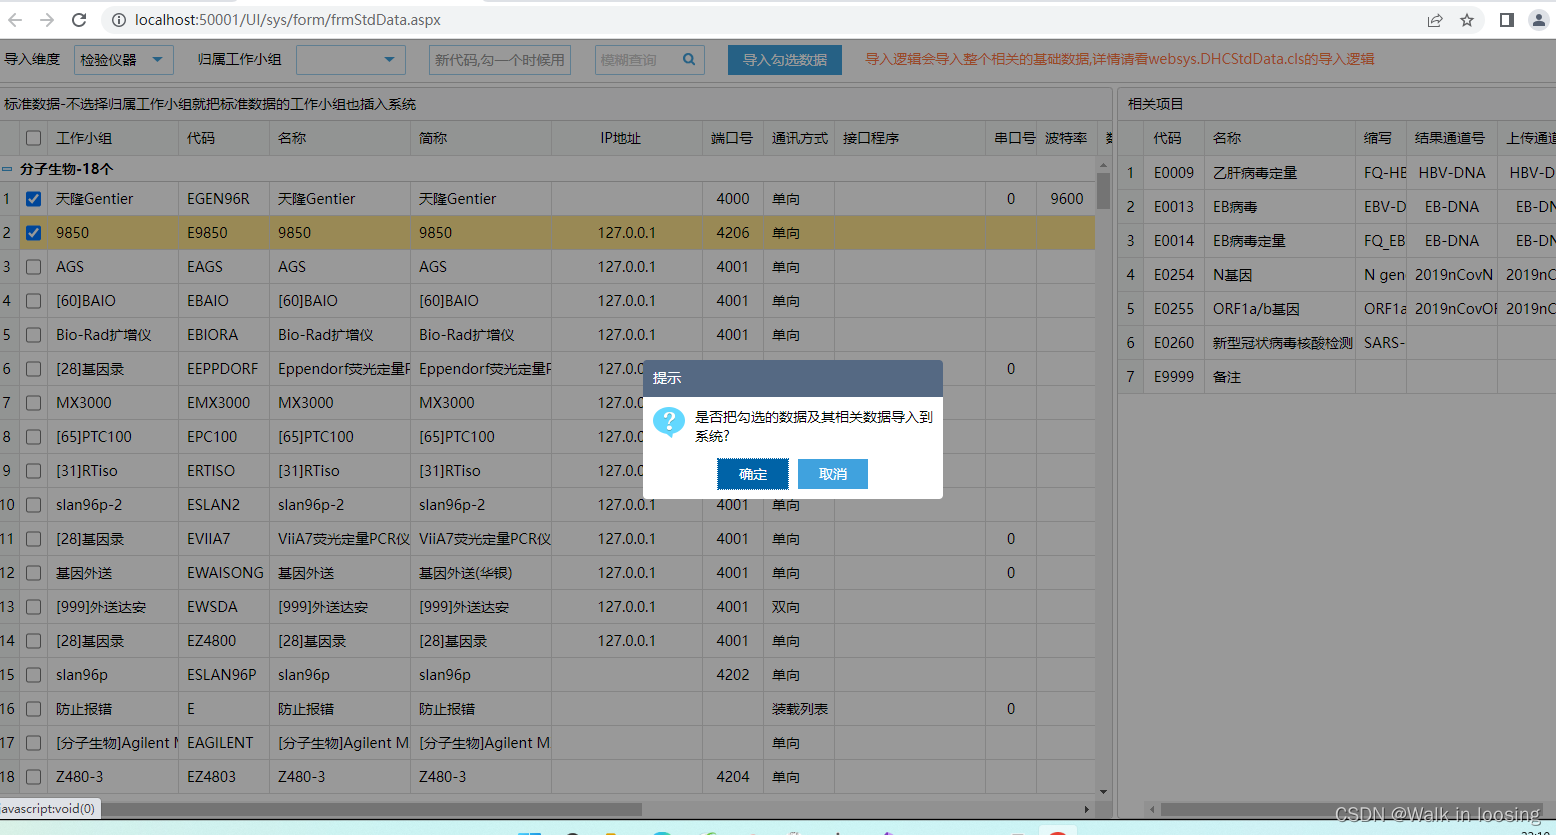Click the search magnifier icon in fuzzy query box
This screenshot has height=835, width=1556.
point(689,59)
